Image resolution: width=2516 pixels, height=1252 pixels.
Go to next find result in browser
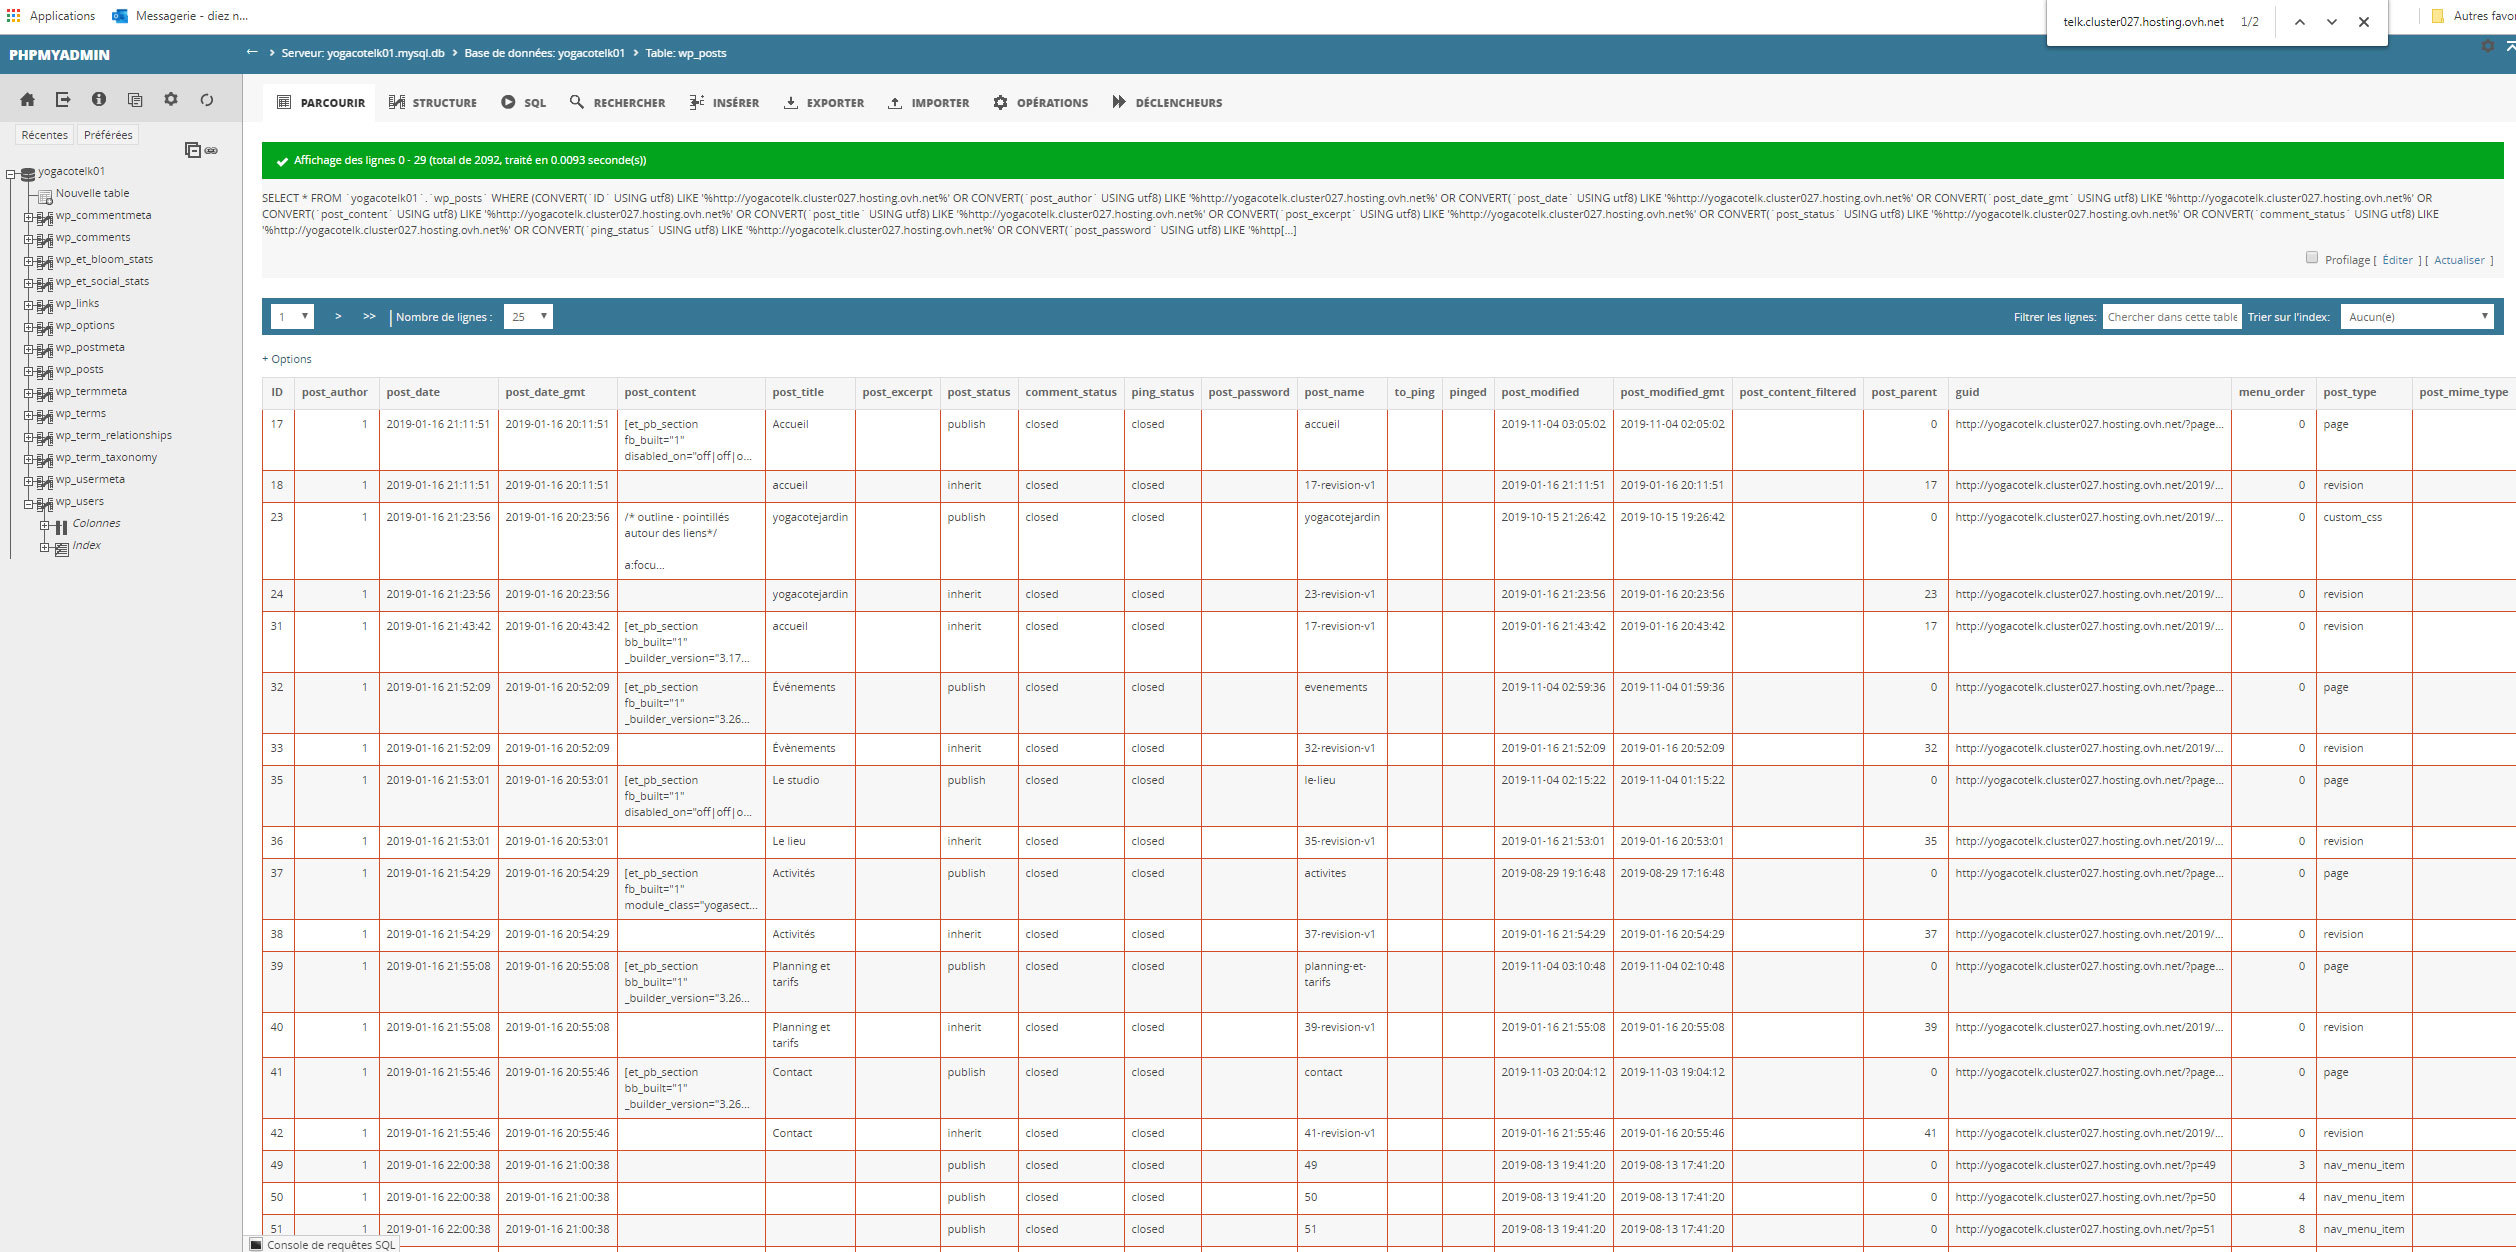pos(2331,22)
